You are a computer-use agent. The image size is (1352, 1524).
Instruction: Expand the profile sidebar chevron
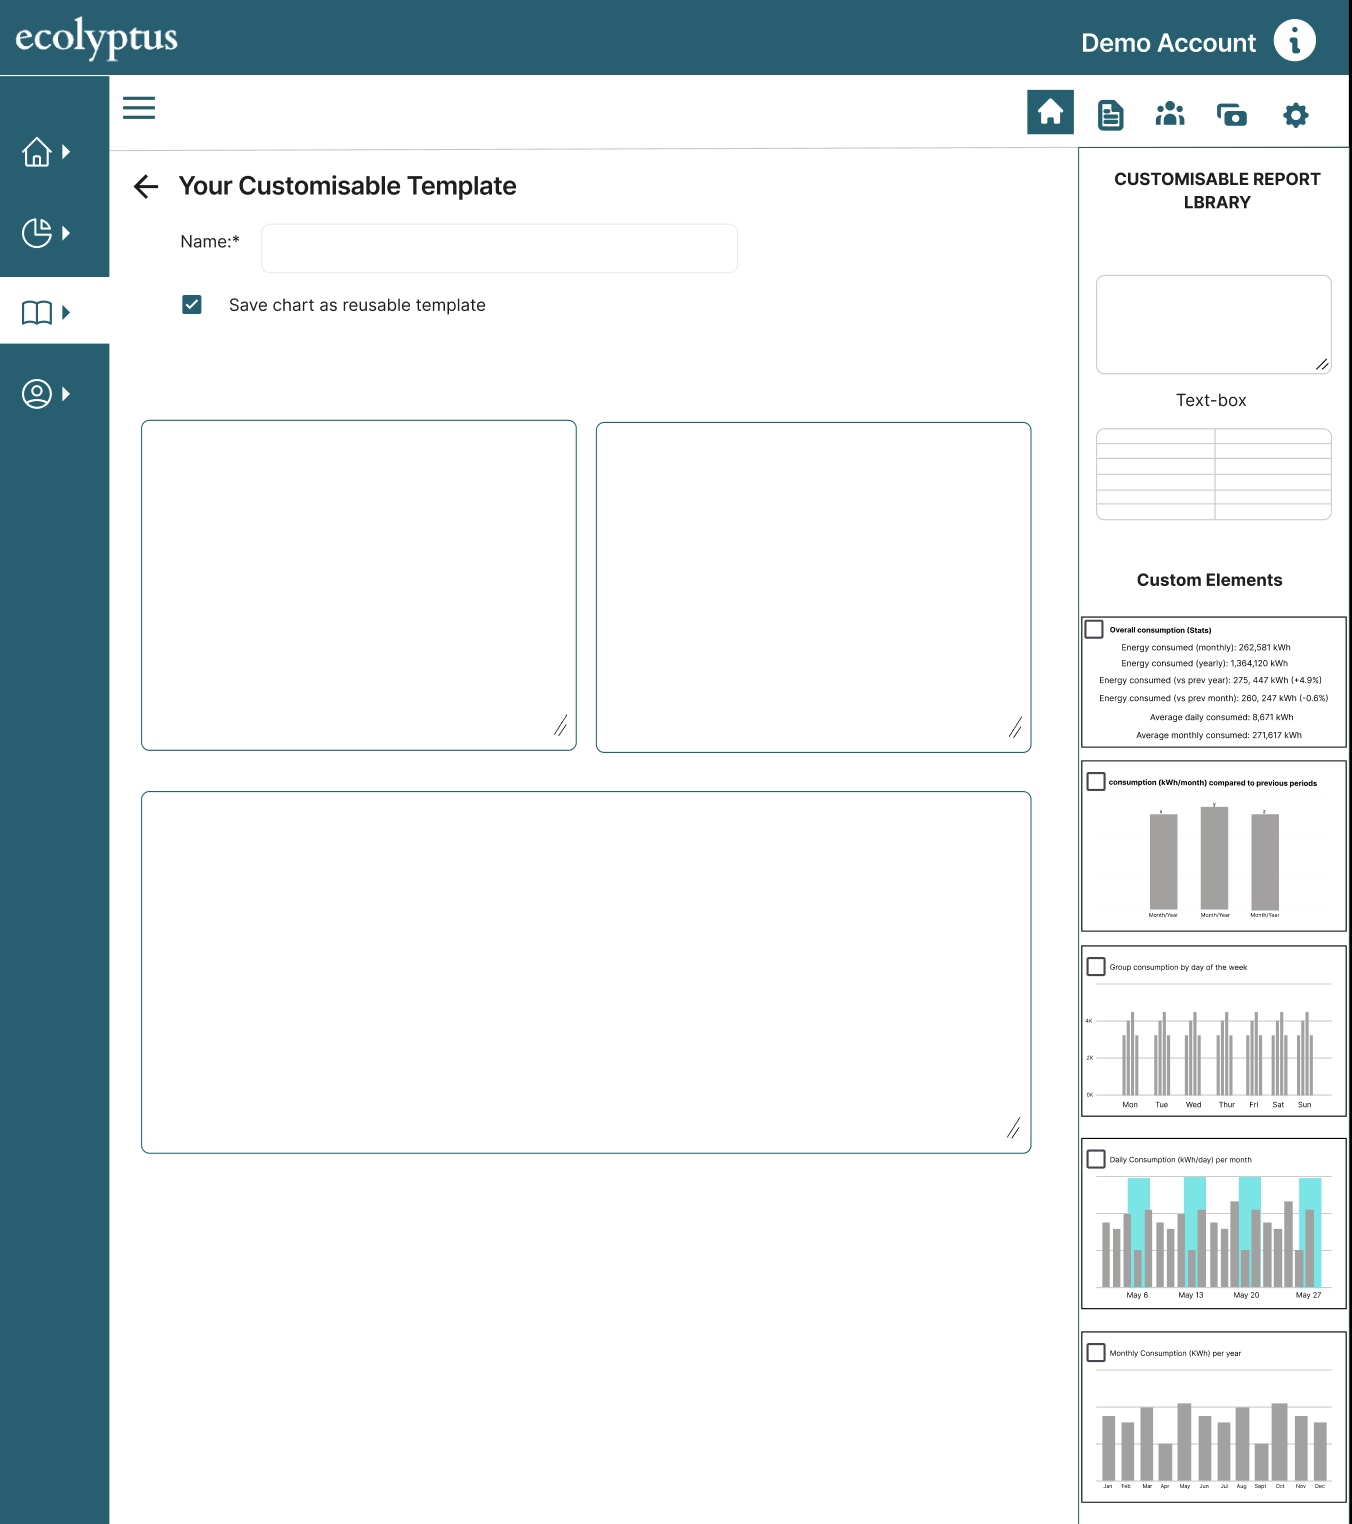pos(66,393)
